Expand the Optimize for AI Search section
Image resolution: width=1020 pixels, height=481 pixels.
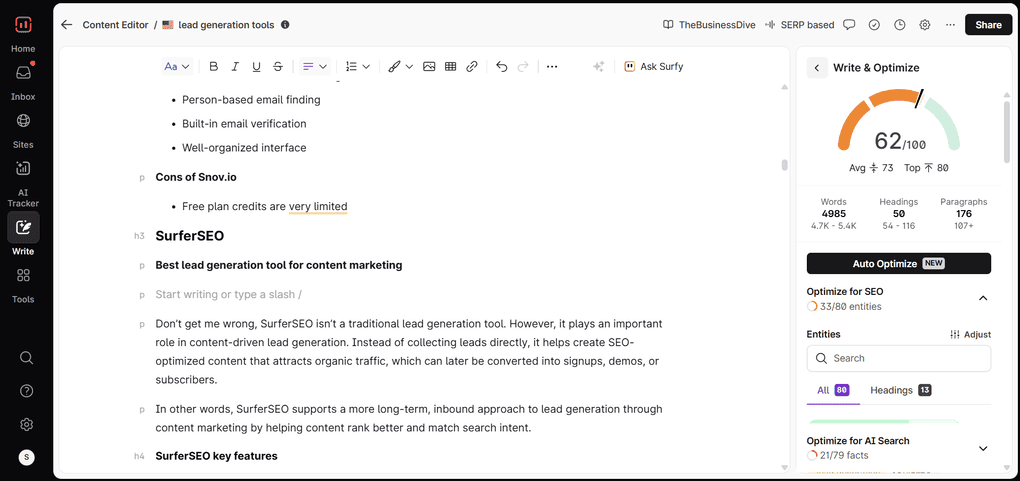pyautogui.click(x=983, y=448)
